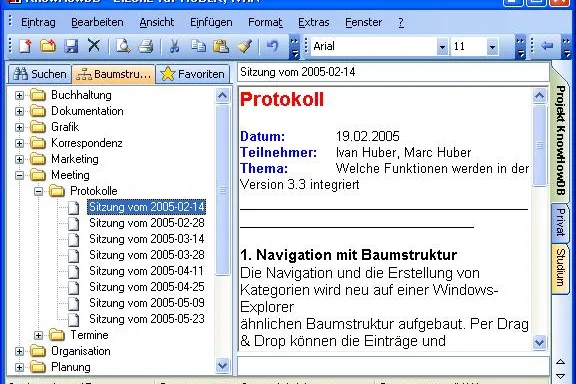Open print preview magnifier icon
Viewport: 576px width, 384px height.
[x=123, y=46]
